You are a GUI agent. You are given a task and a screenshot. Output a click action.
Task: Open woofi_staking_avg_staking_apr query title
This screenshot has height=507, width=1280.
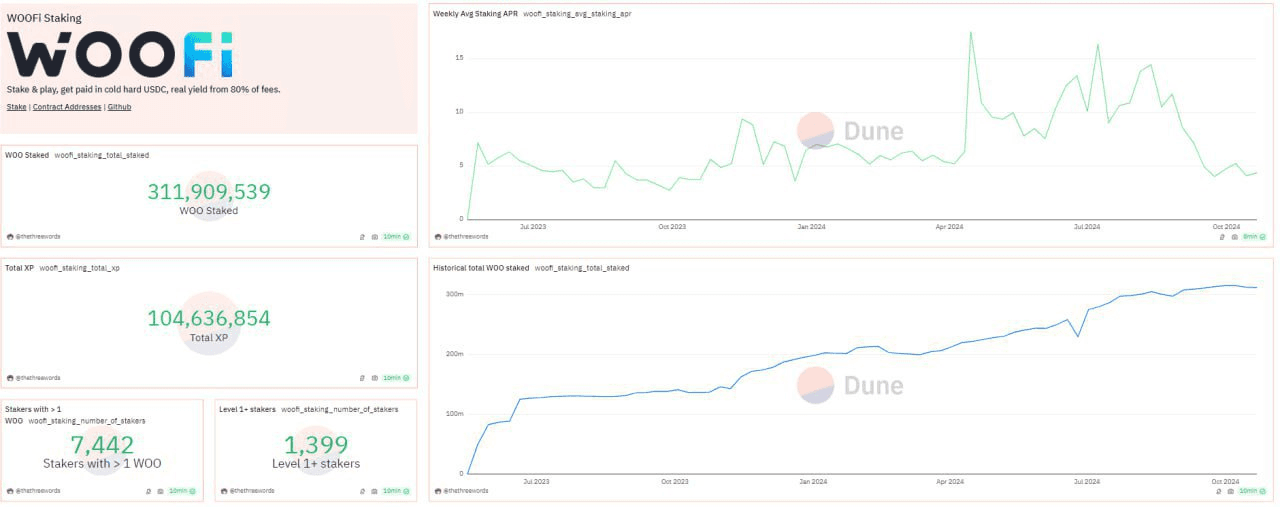577,14
